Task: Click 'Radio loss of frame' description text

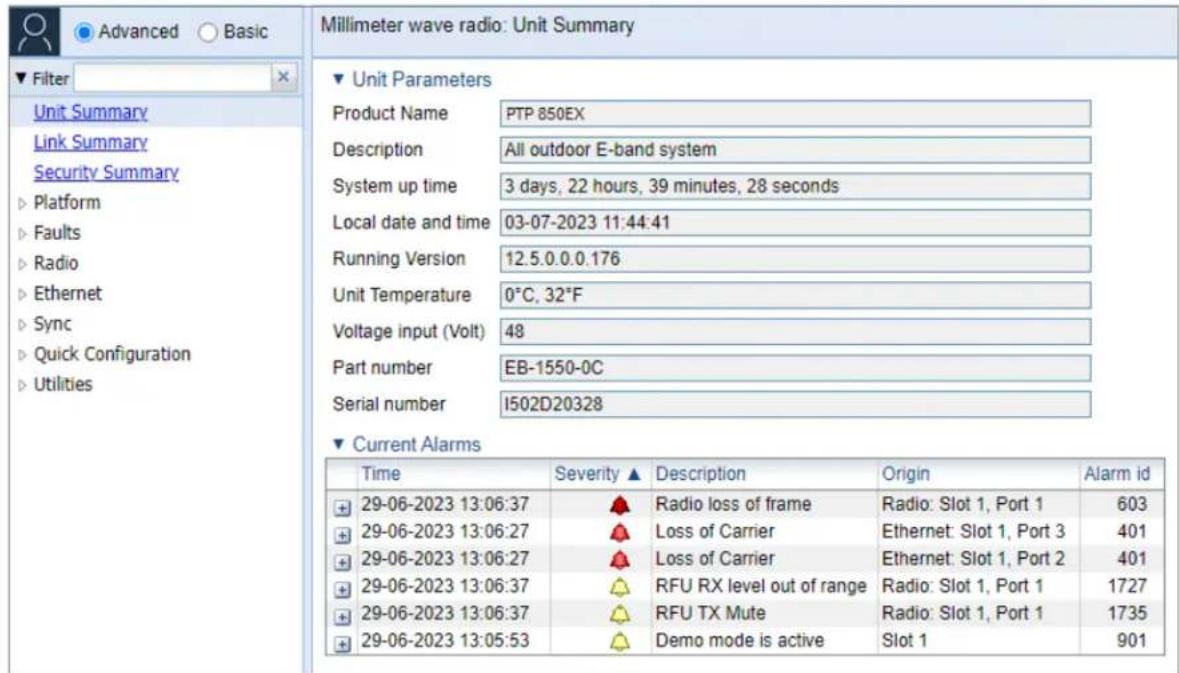Action: point(733,504)
